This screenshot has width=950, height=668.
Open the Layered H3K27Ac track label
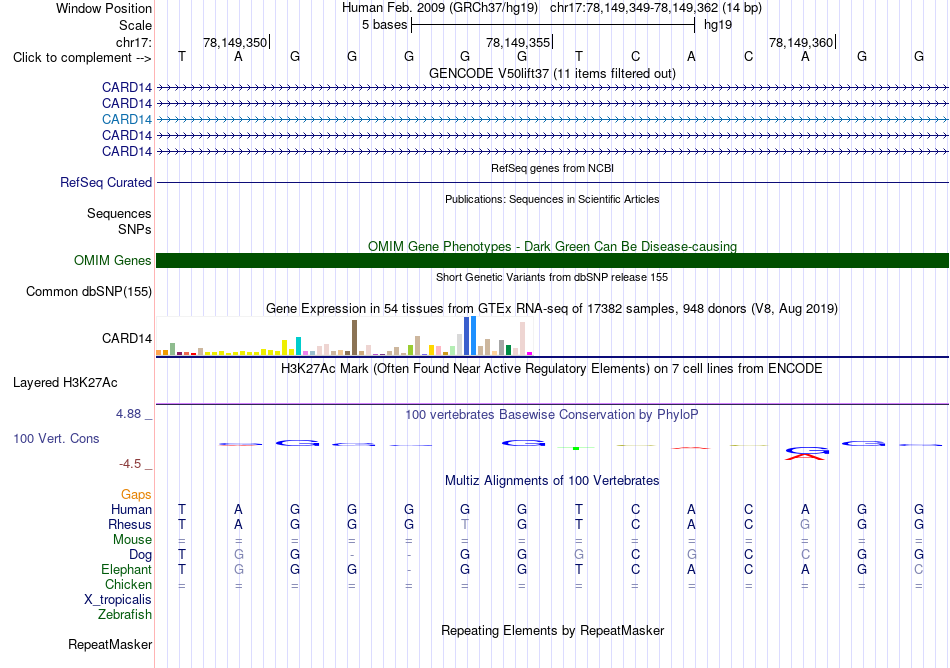(x=65, y=383)
